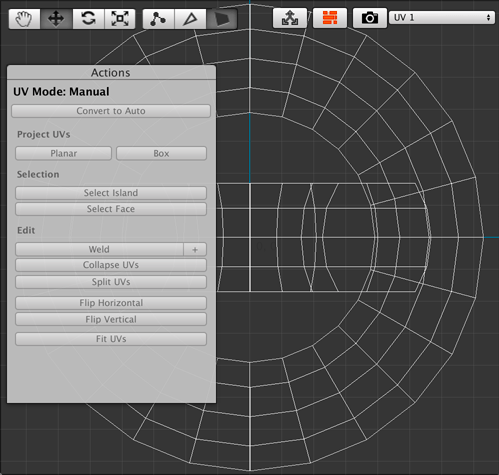Viewport: 499px width, 475px height.
Task: Switch to vertex selection mode
Action: (x=158, y=19)
